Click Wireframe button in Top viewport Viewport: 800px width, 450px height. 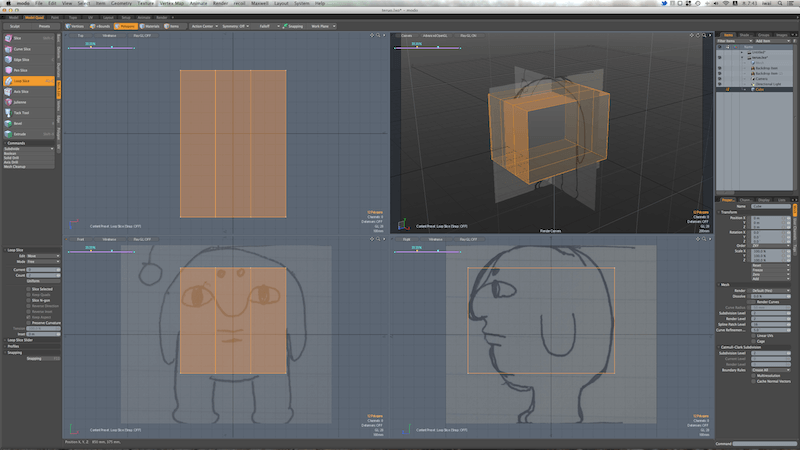click(x=109, y=36)
